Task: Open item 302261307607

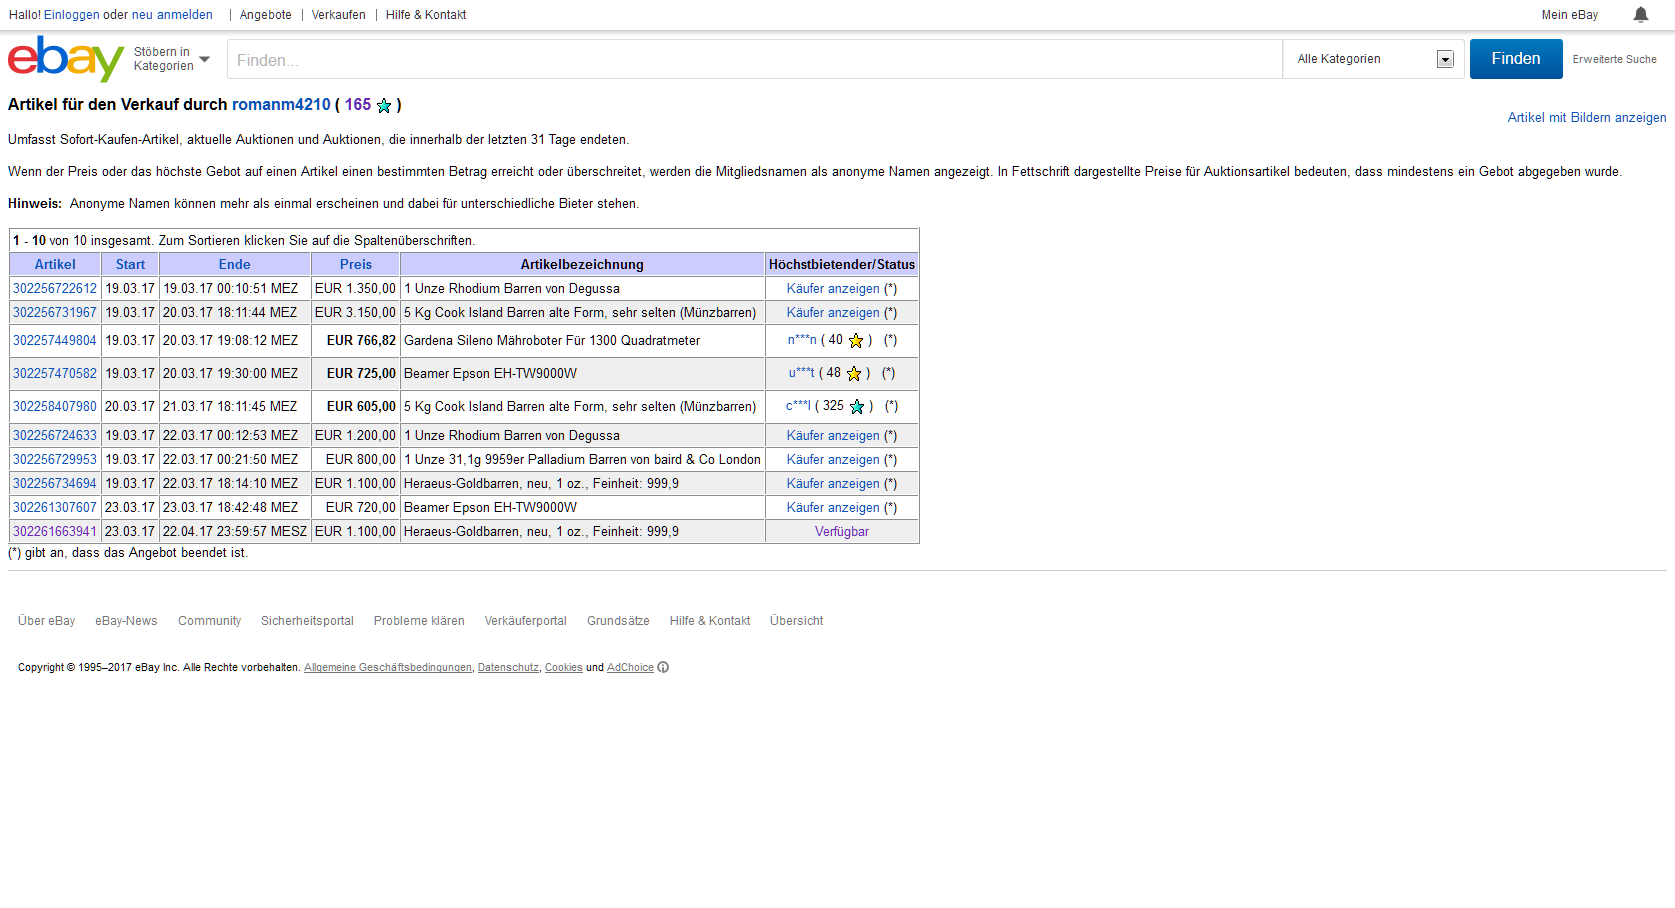Action: pos(55,508)
